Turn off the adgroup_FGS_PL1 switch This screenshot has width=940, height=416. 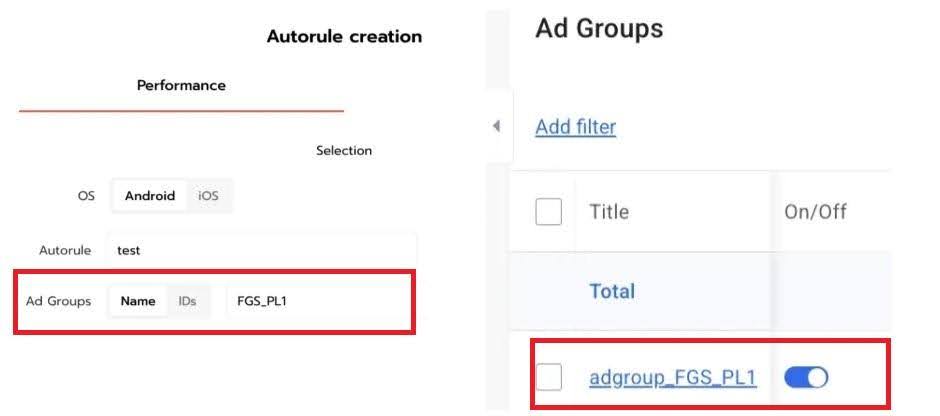(x=806, y=377)
